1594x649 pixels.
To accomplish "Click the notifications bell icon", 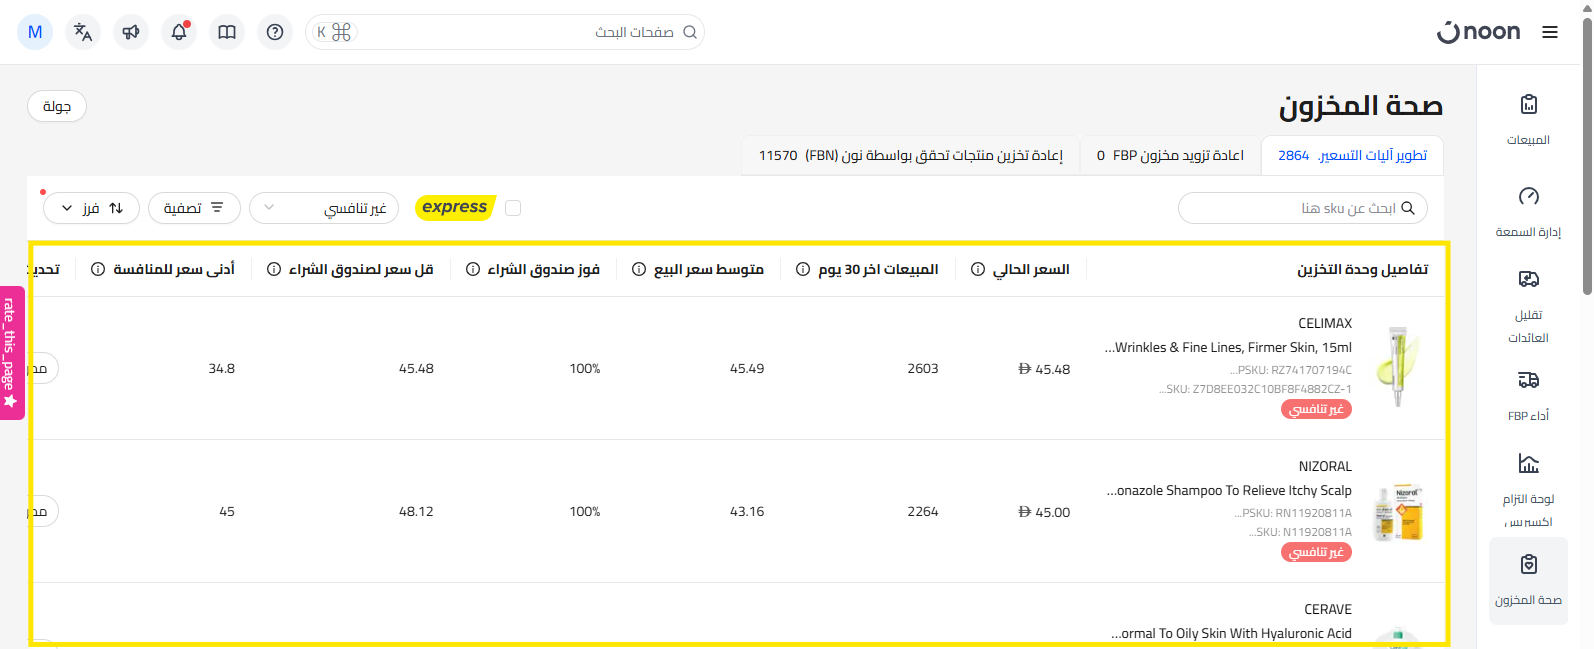I will click(179, 32).
